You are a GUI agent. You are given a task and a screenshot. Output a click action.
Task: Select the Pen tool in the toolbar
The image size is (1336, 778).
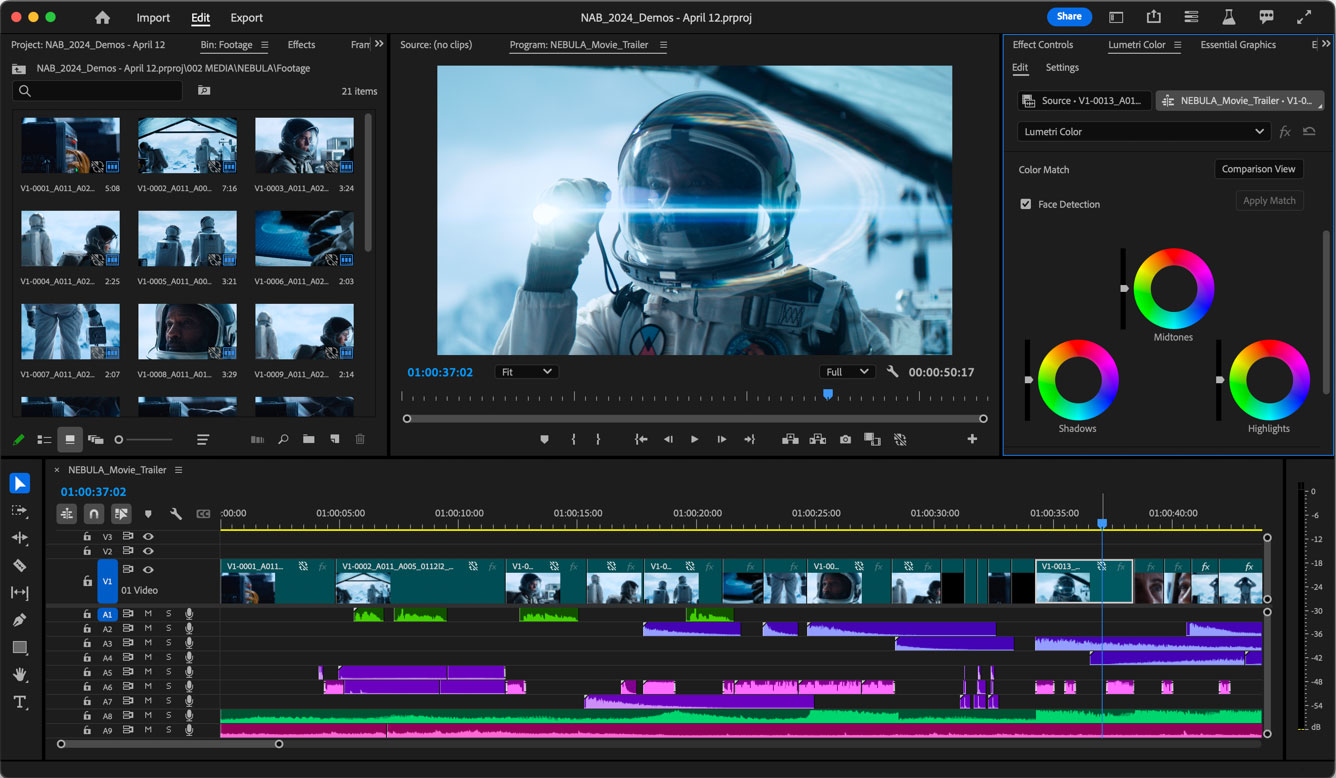click(x=19, y=620)
